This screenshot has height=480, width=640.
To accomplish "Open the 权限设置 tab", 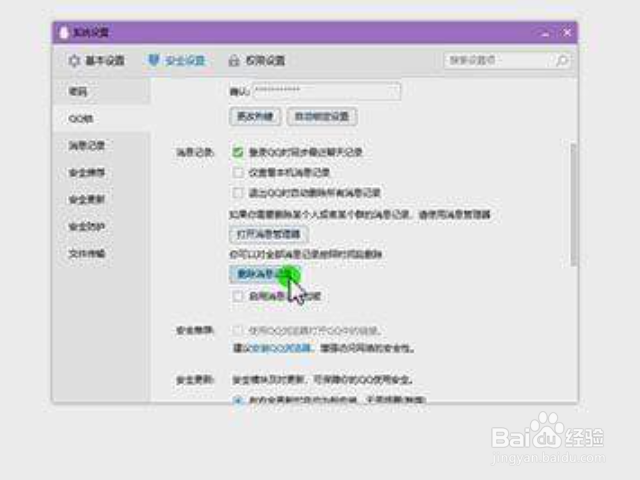I will (x=257, y=61).
